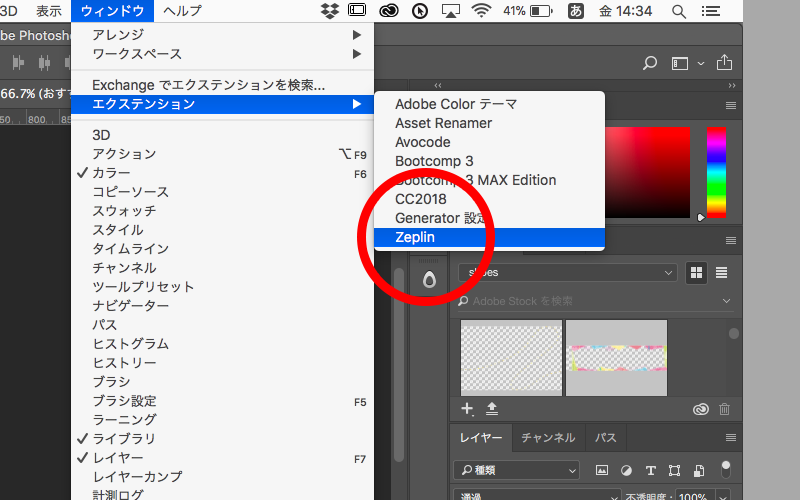This screenshot has width=800, height=500.
Task: Open the workspace switcher icon
Action: click(680, 63)
